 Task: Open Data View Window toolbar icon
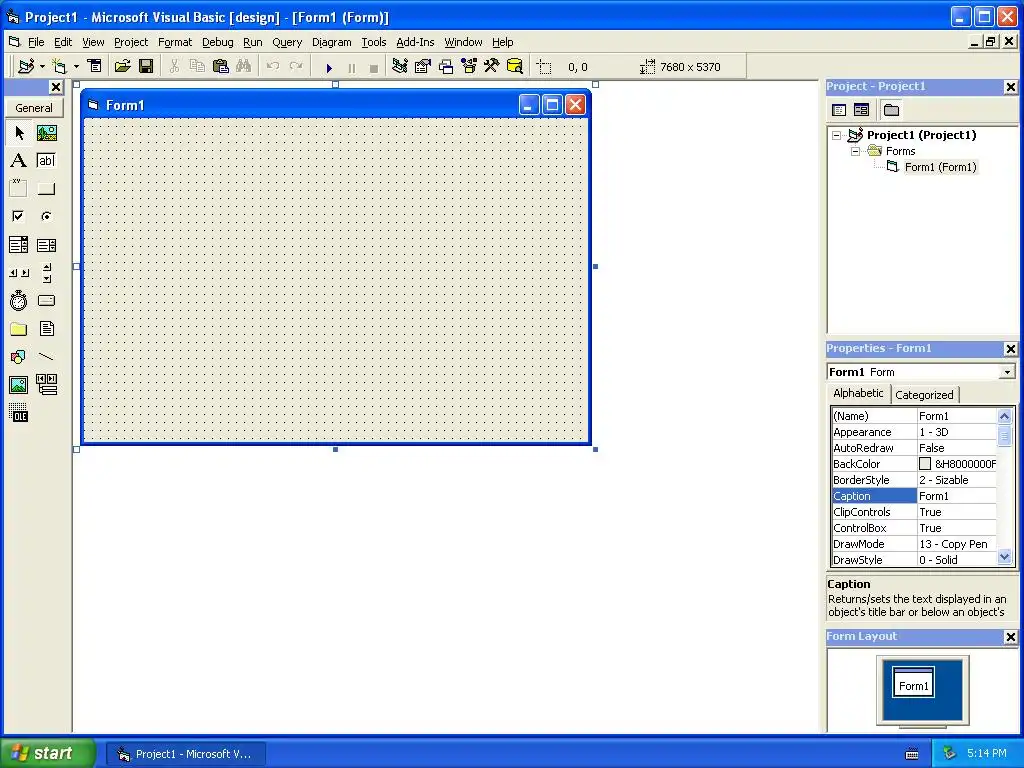tap(515, 66)
